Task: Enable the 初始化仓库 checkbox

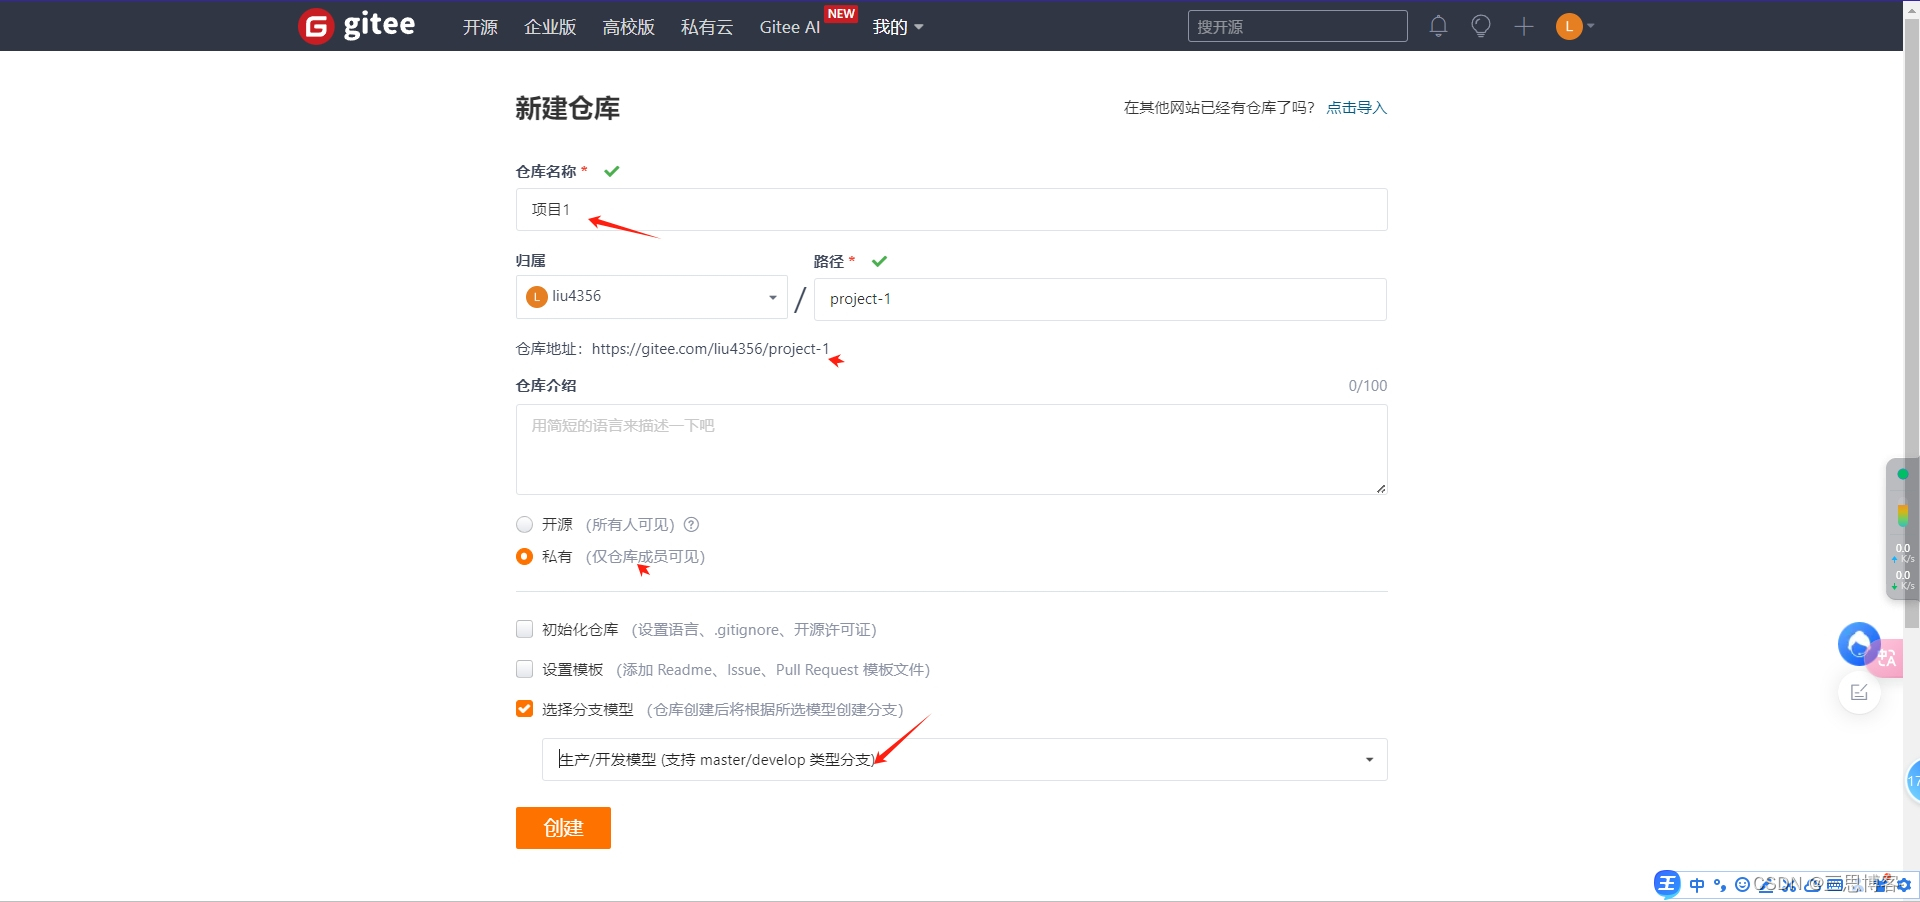Action: click(x=524, y=629)
